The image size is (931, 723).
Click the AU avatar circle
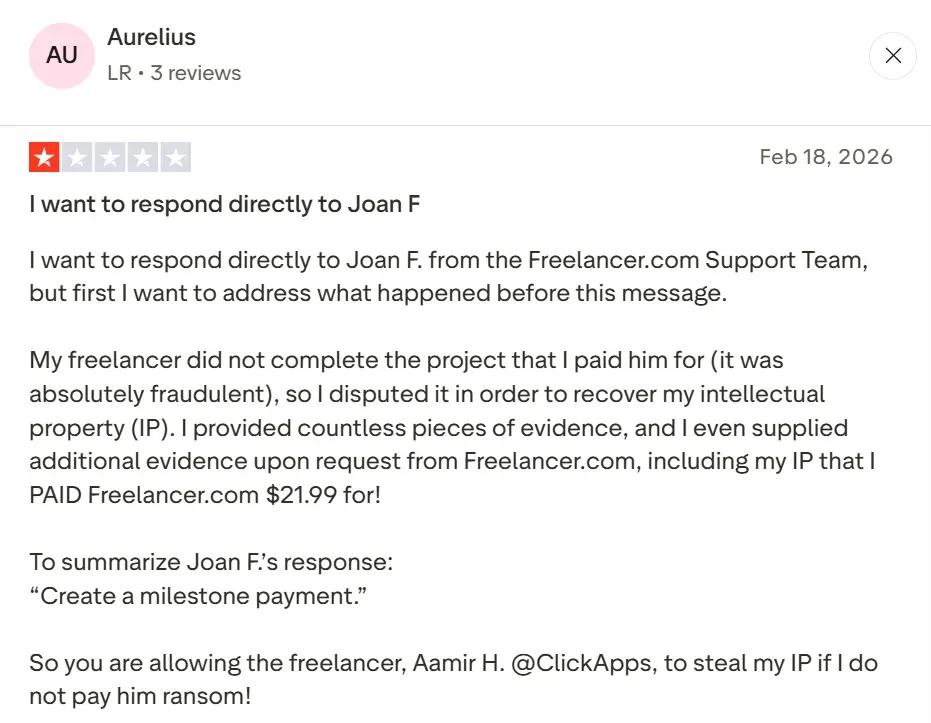(61, 56)
